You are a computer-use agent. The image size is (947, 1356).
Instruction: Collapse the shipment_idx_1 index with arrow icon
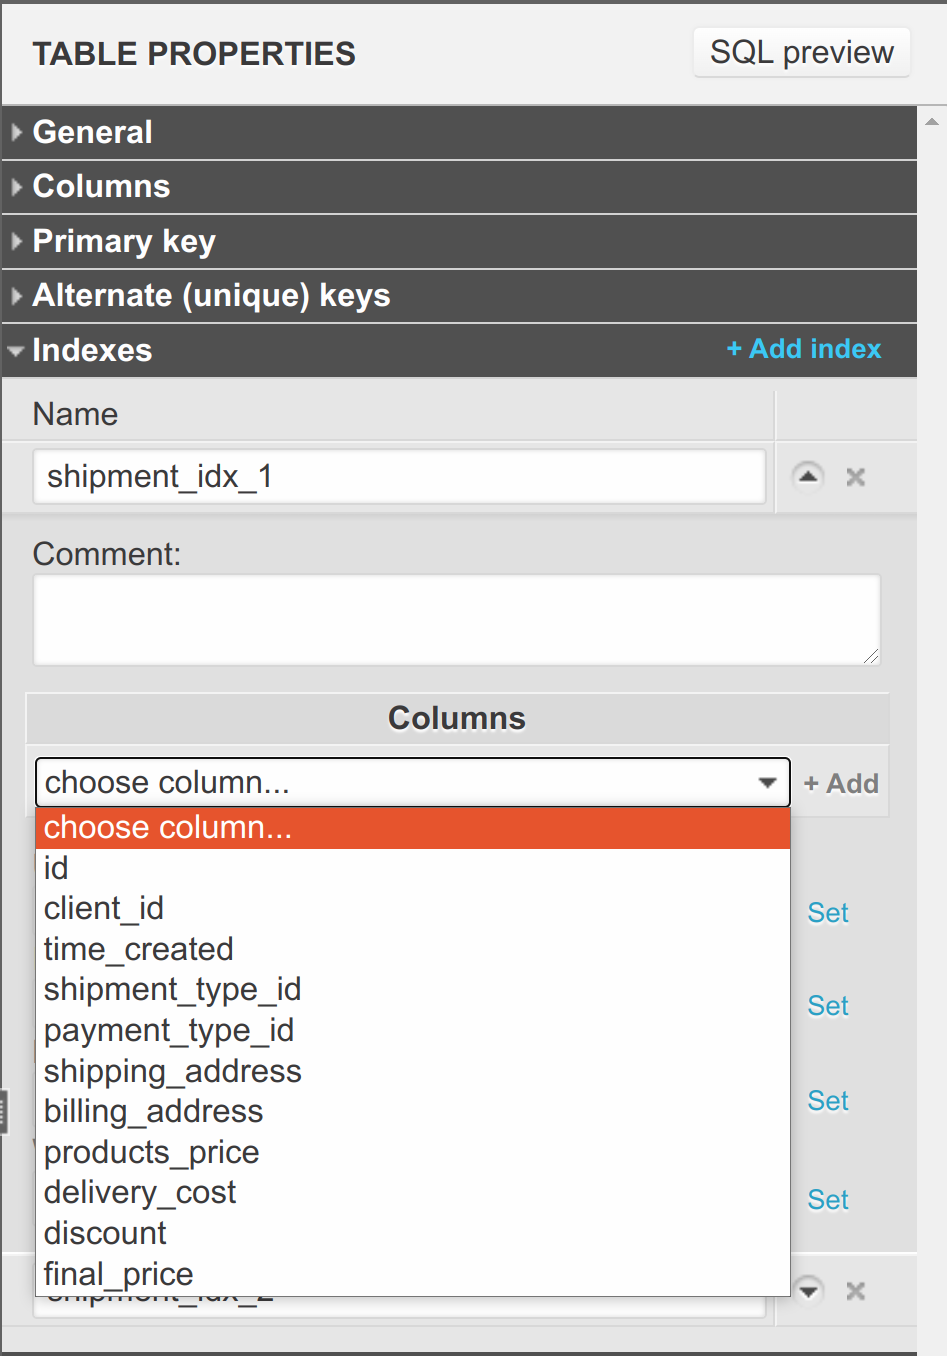point(808,476)
